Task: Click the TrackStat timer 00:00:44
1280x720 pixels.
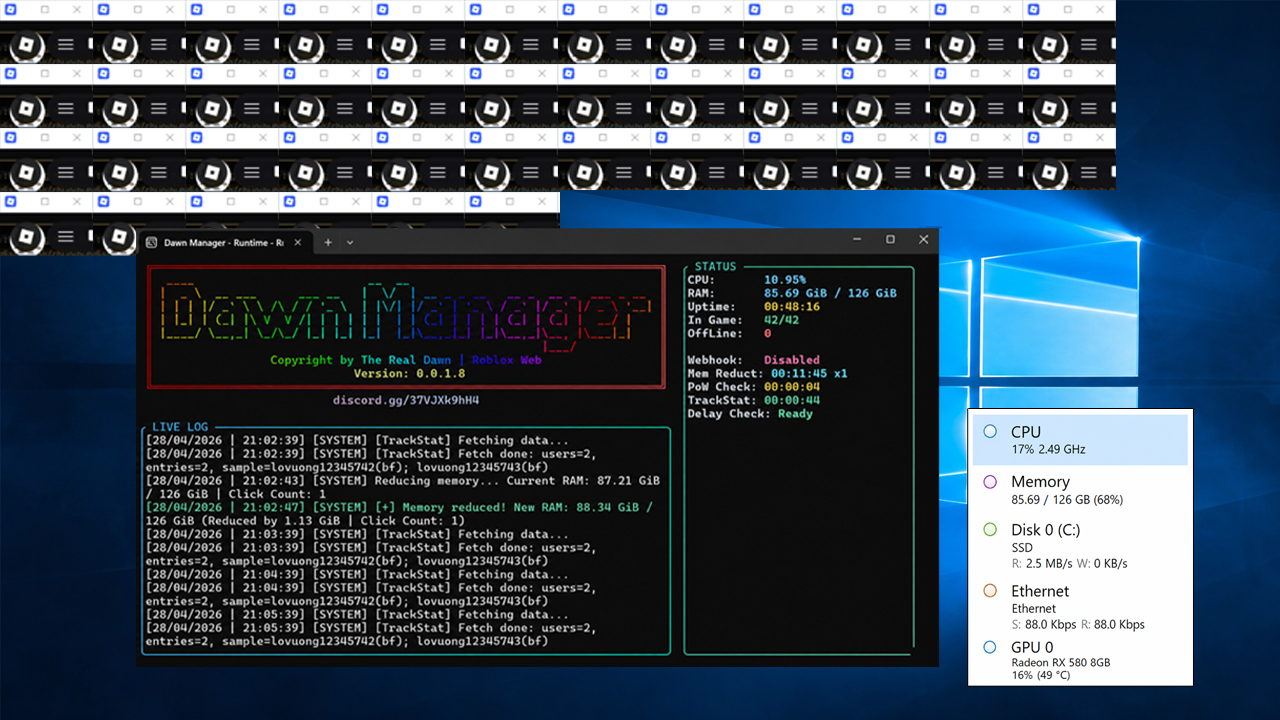Action: point(792,400)
